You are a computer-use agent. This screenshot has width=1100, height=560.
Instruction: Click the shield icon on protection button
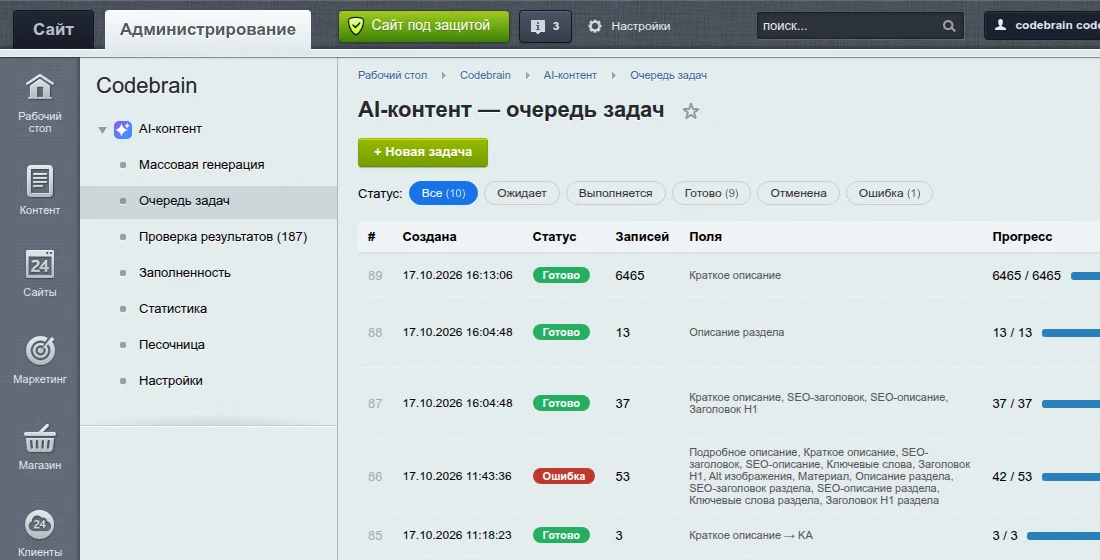tap(356, 26)
